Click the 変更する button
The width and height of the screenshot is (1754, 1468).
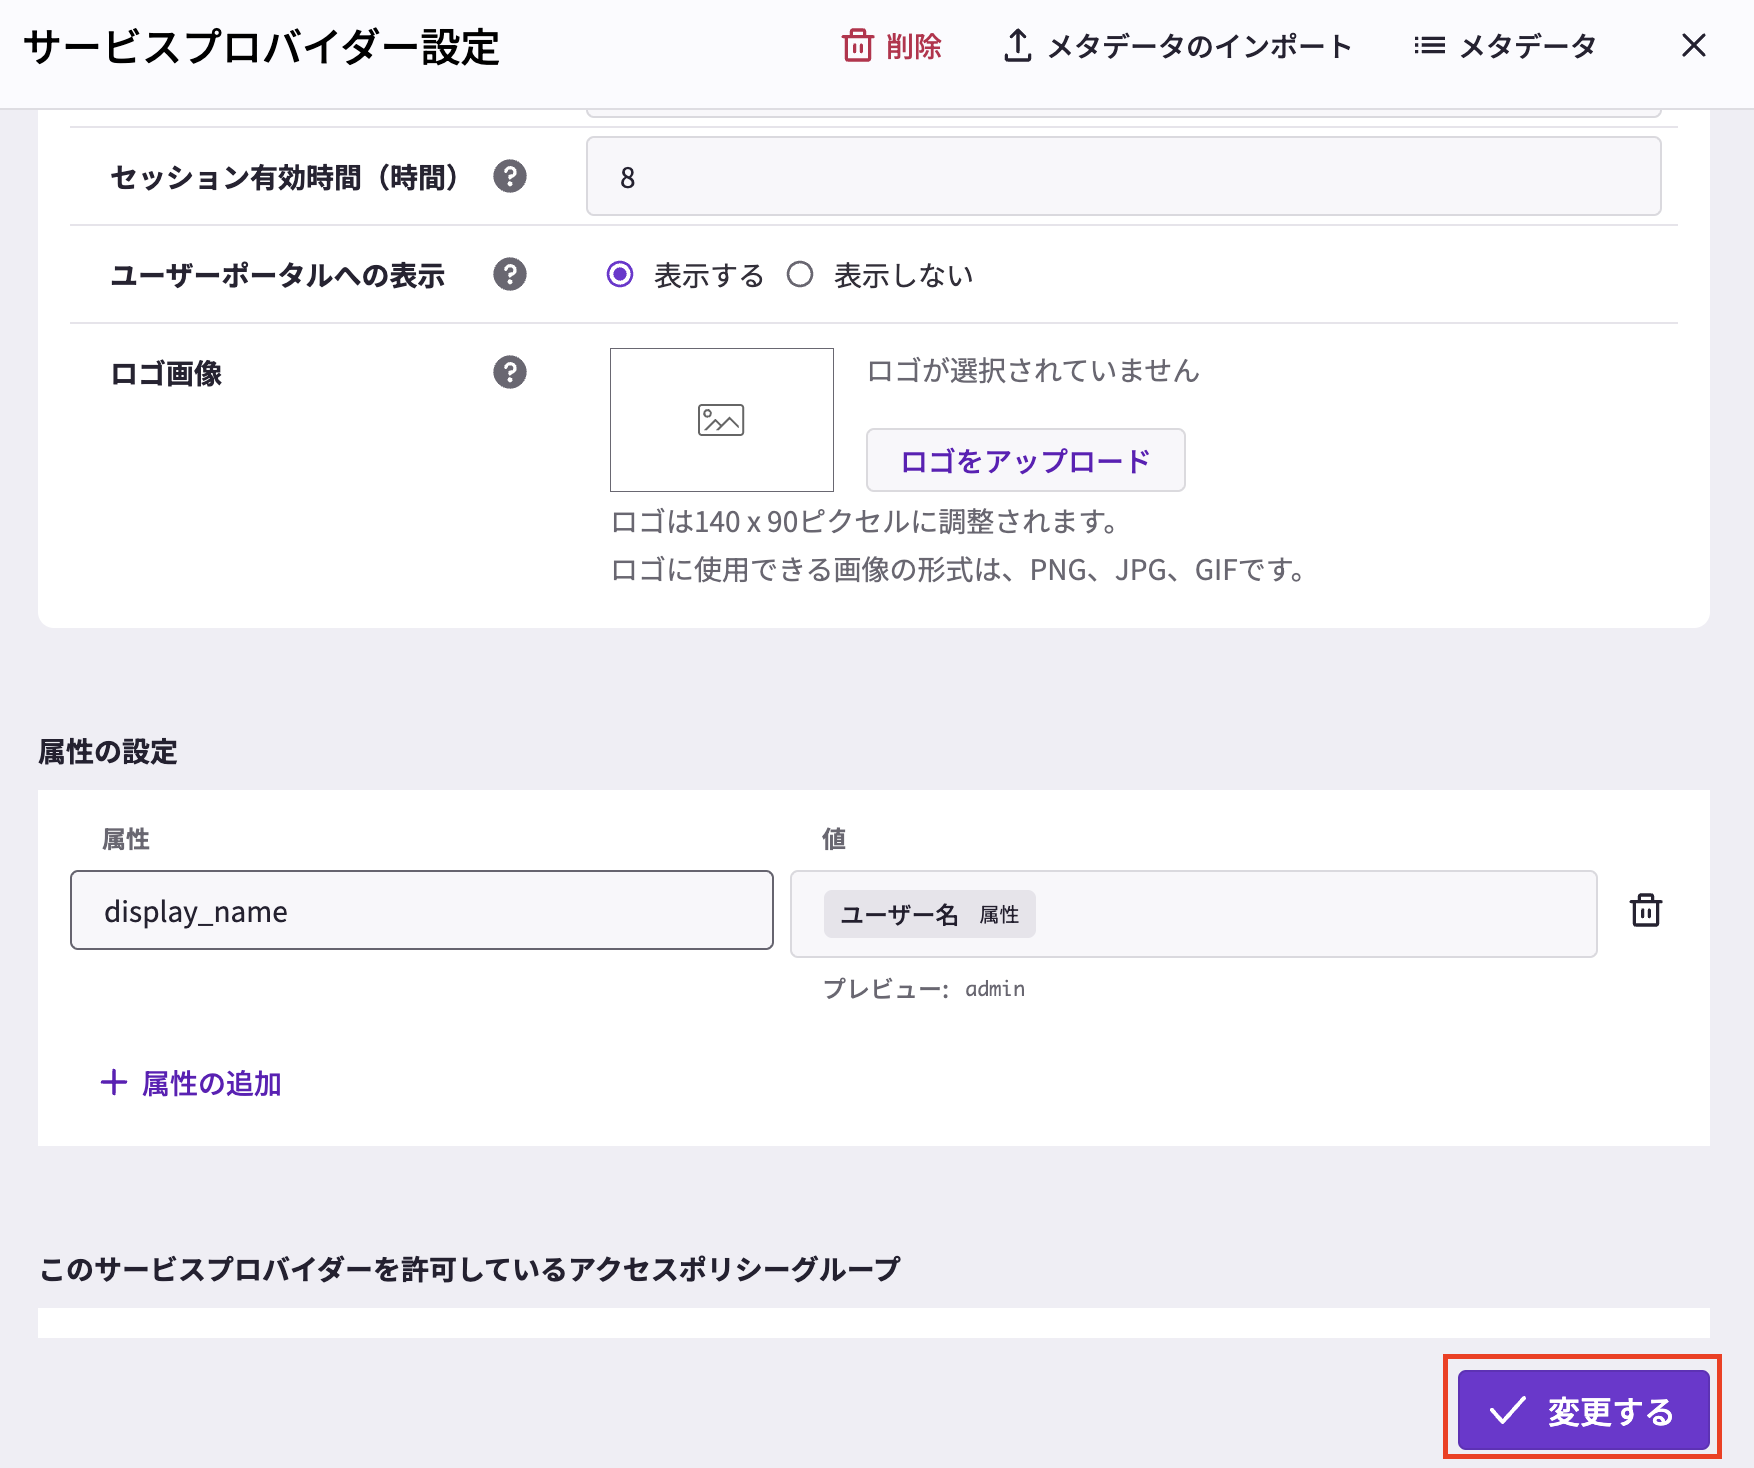point(1583,1410)
